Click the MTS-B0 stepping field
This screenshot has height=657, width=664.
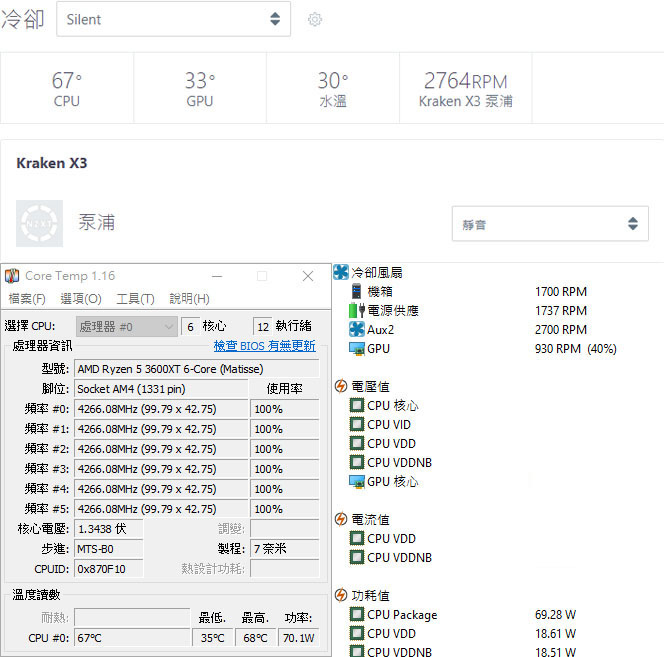coord(109,549)
